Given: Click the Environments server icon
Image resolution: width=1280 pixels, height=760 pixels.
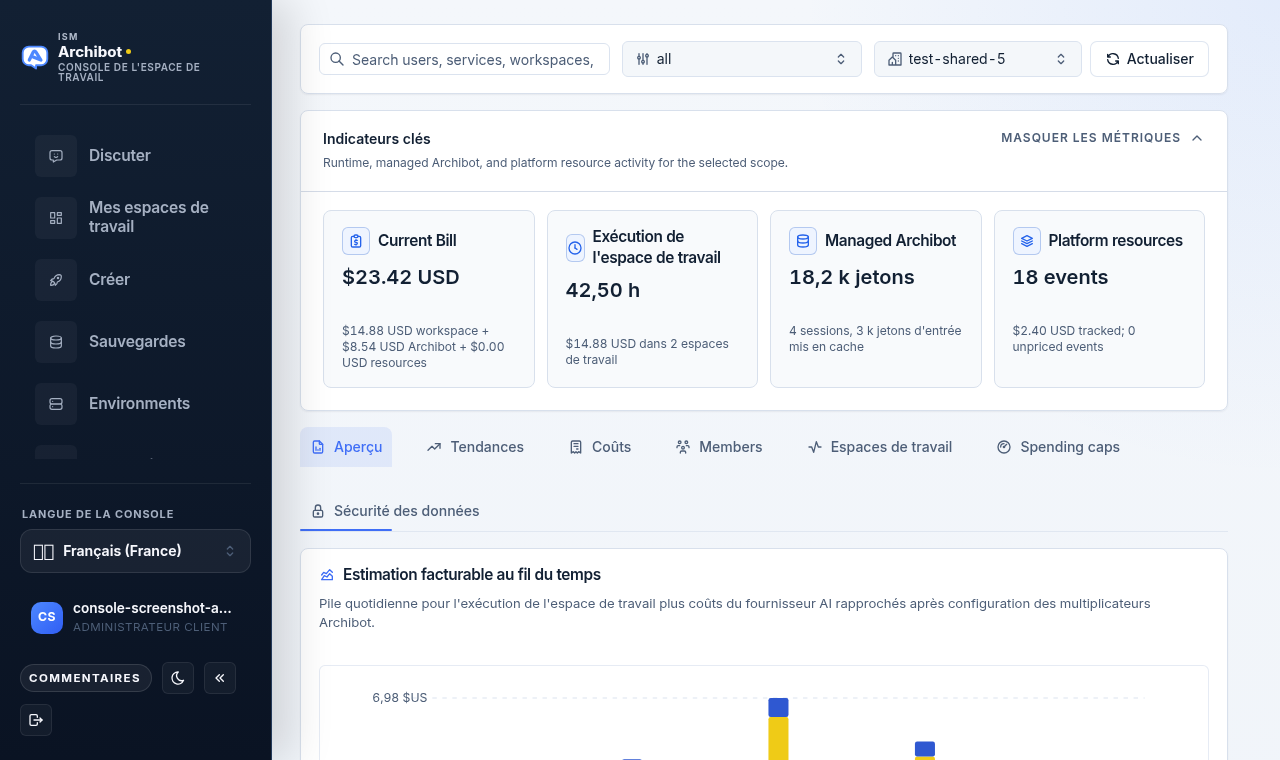Looking at the screenshot, I should (56, 404).
